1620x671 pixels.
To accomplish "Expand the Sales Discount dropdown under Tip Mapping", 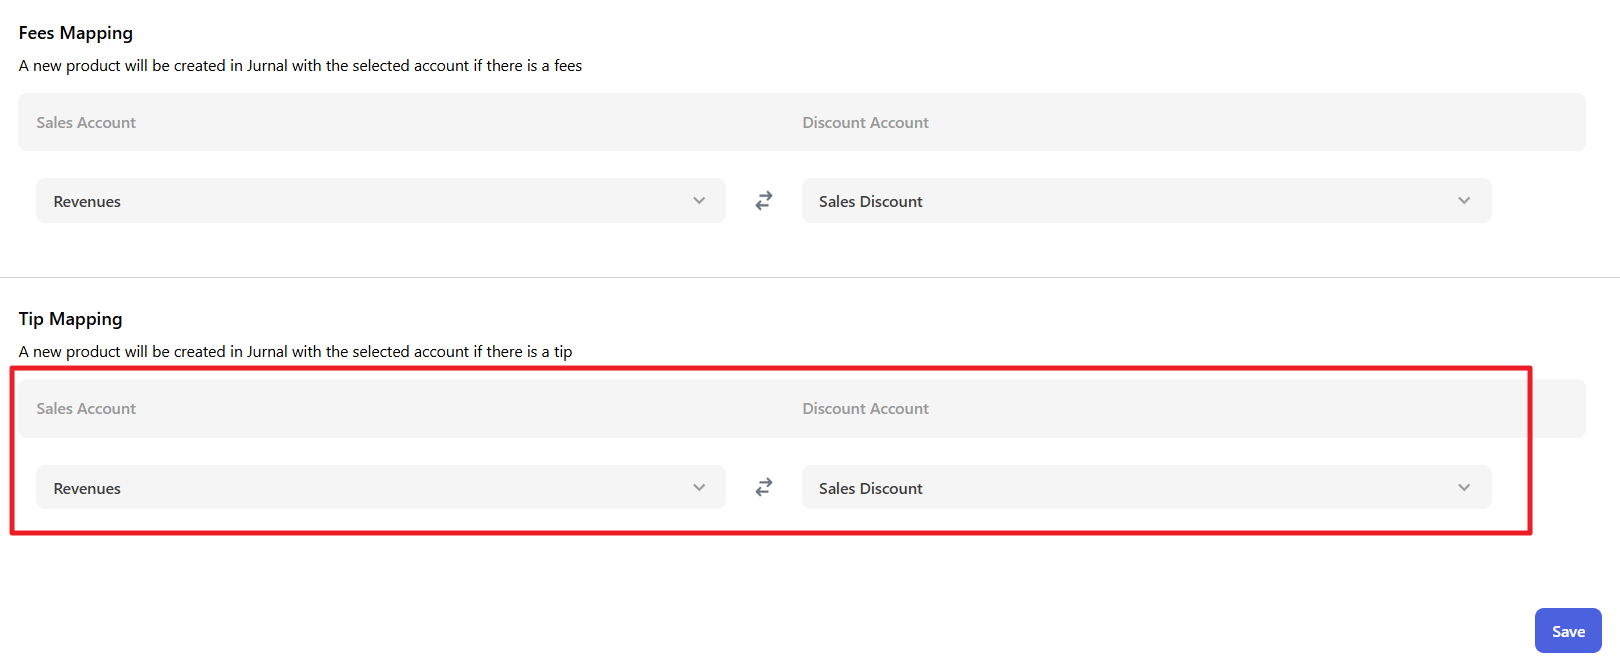I will (1145, 488).
